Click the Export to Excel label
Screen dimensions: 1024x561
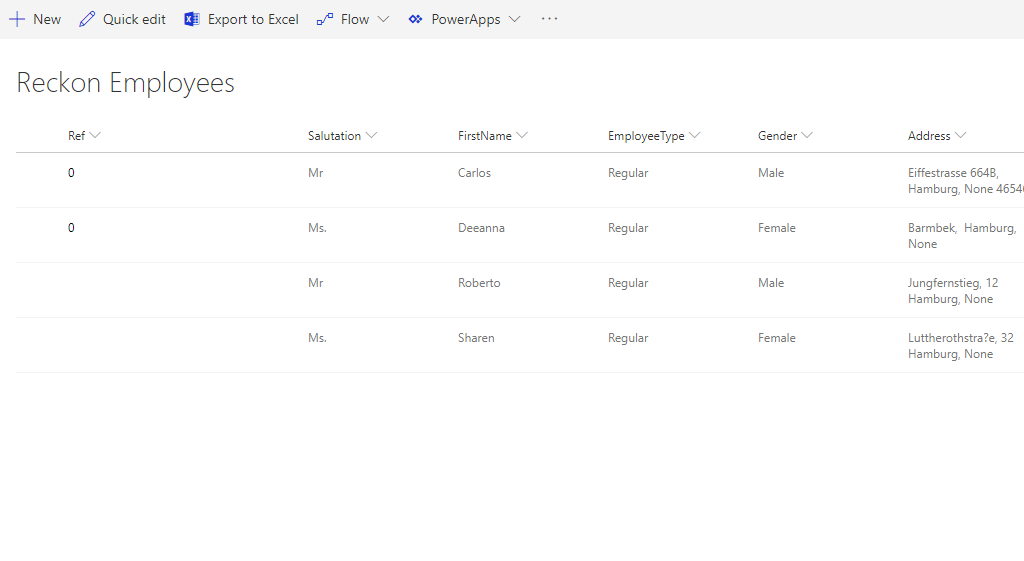(253, 19)
